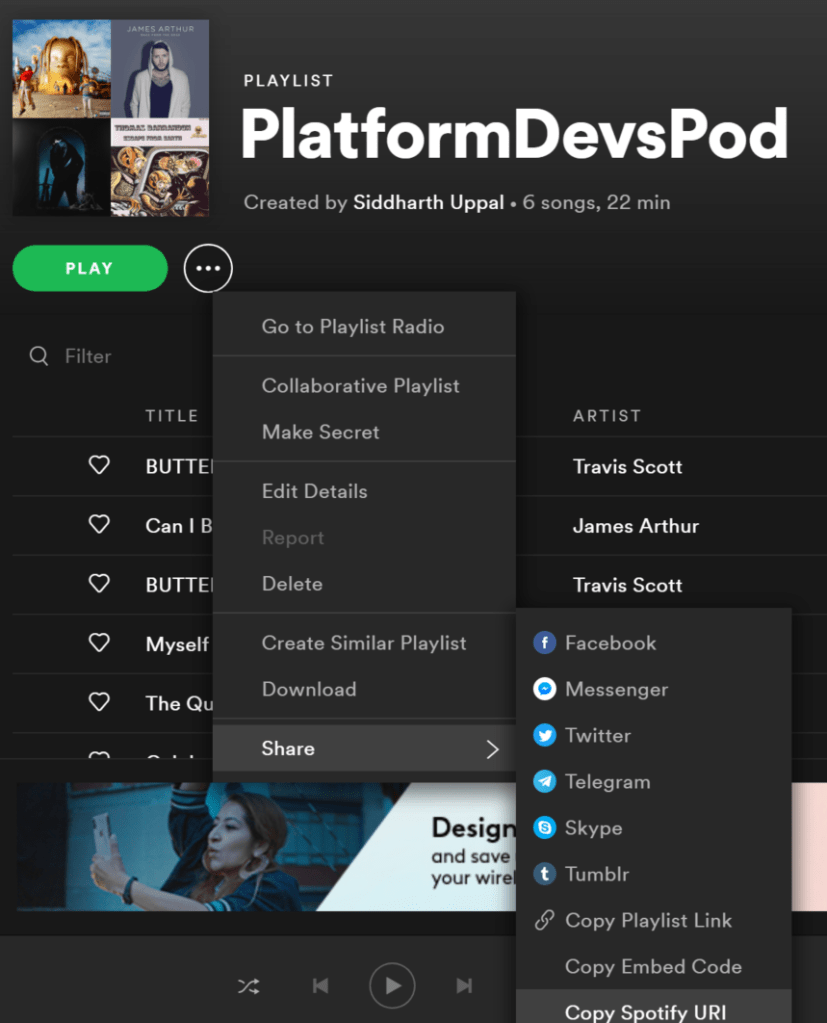
Task: Click the Tumblr share icon
Action: coord(544,874)
